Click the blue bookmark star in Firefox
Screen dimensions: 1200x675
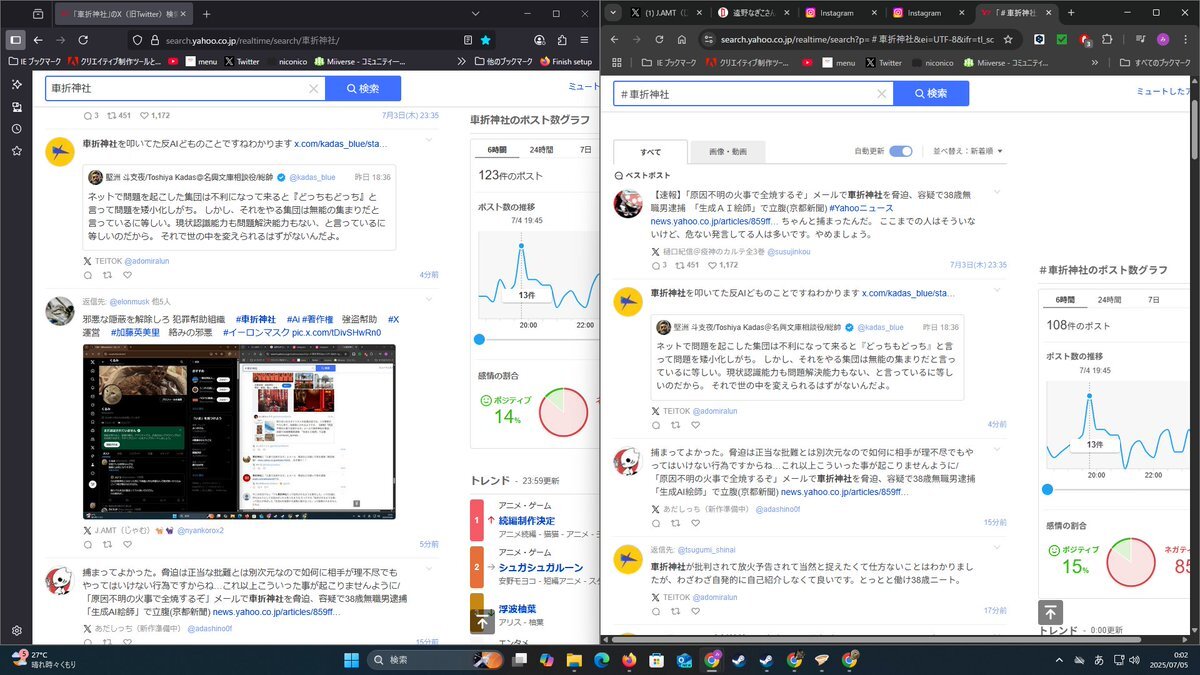point(485,40)
